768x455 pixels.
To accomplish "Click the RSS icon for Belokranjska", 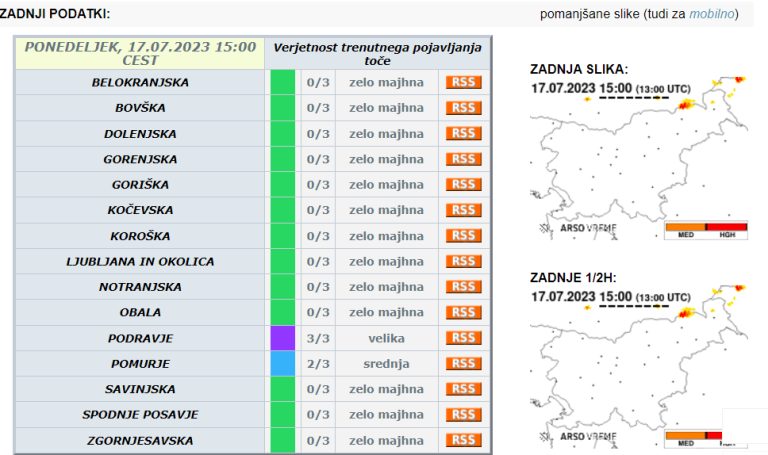I will click(x=463, y=82).
